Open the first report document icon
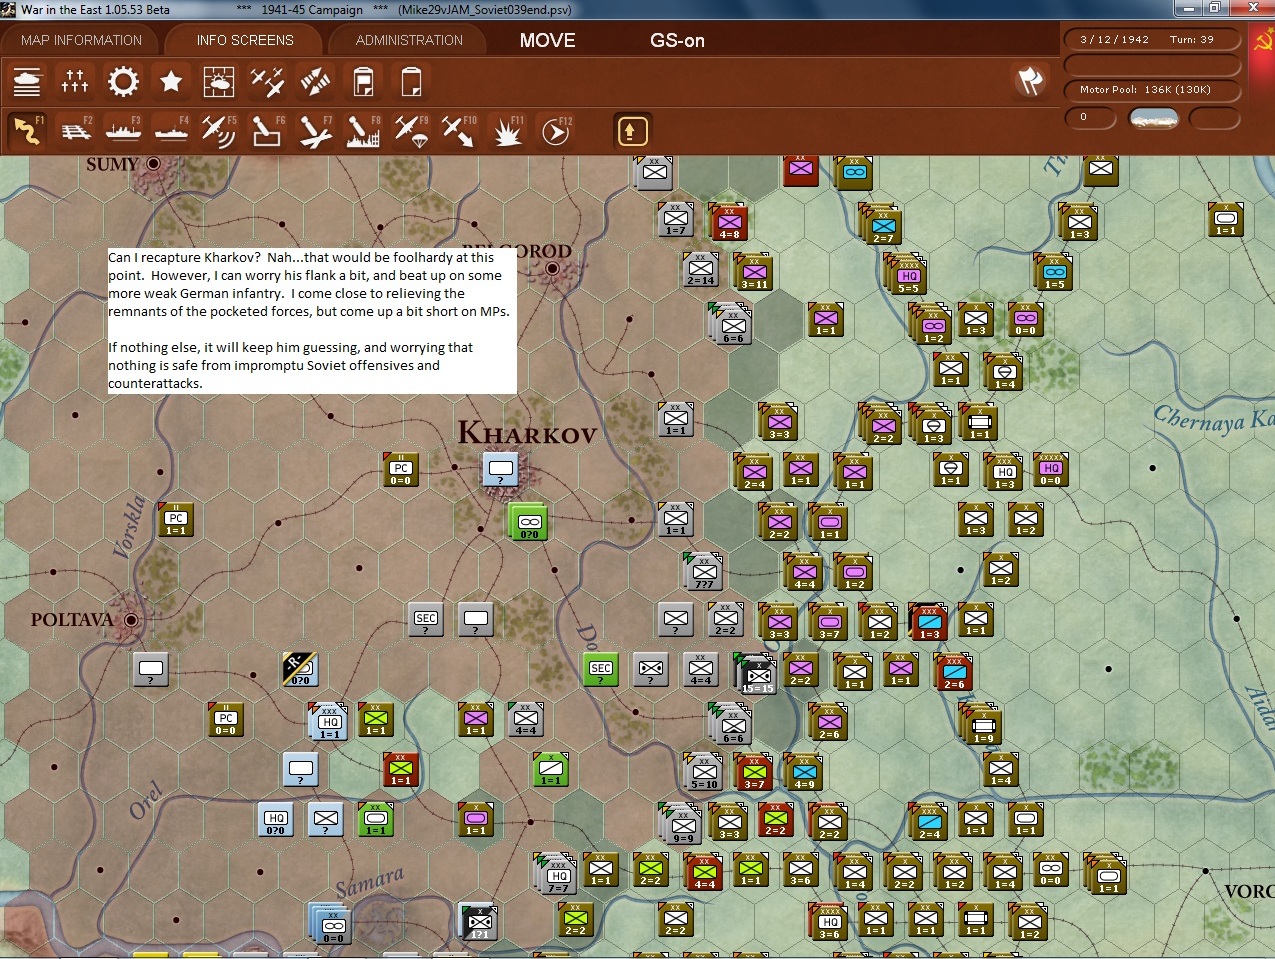This screenshot has width=1275, height=959. 363,82
